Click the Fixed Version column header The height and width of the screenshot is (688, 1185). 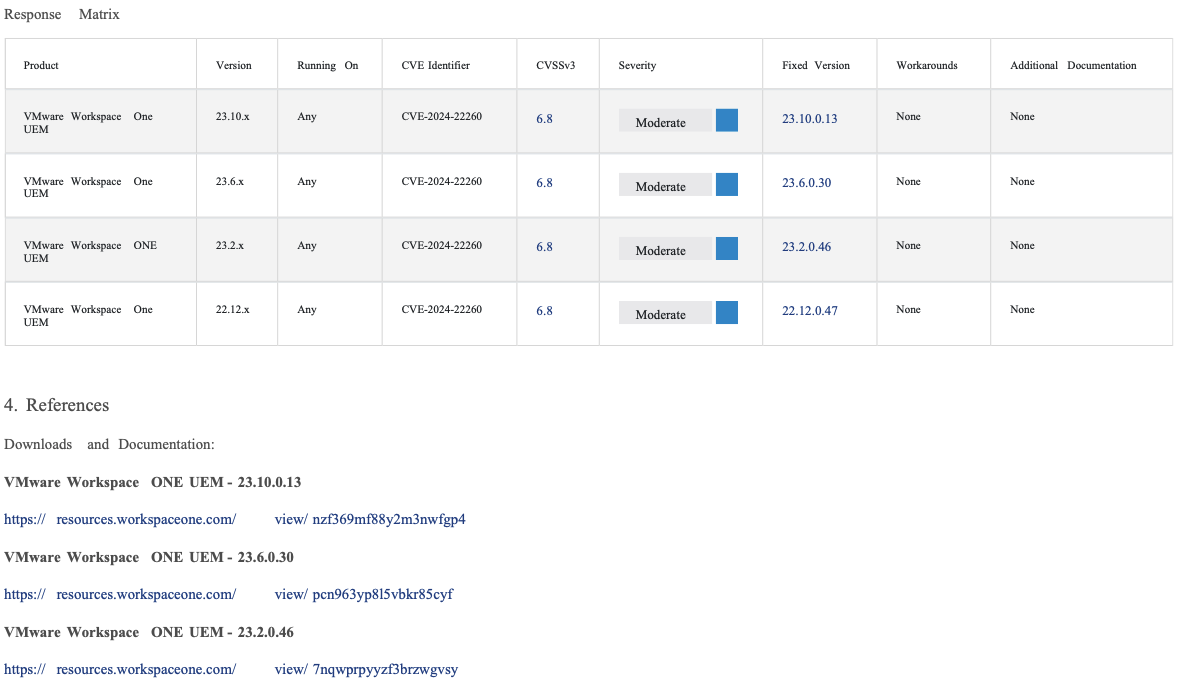click(x=815, y=66)
